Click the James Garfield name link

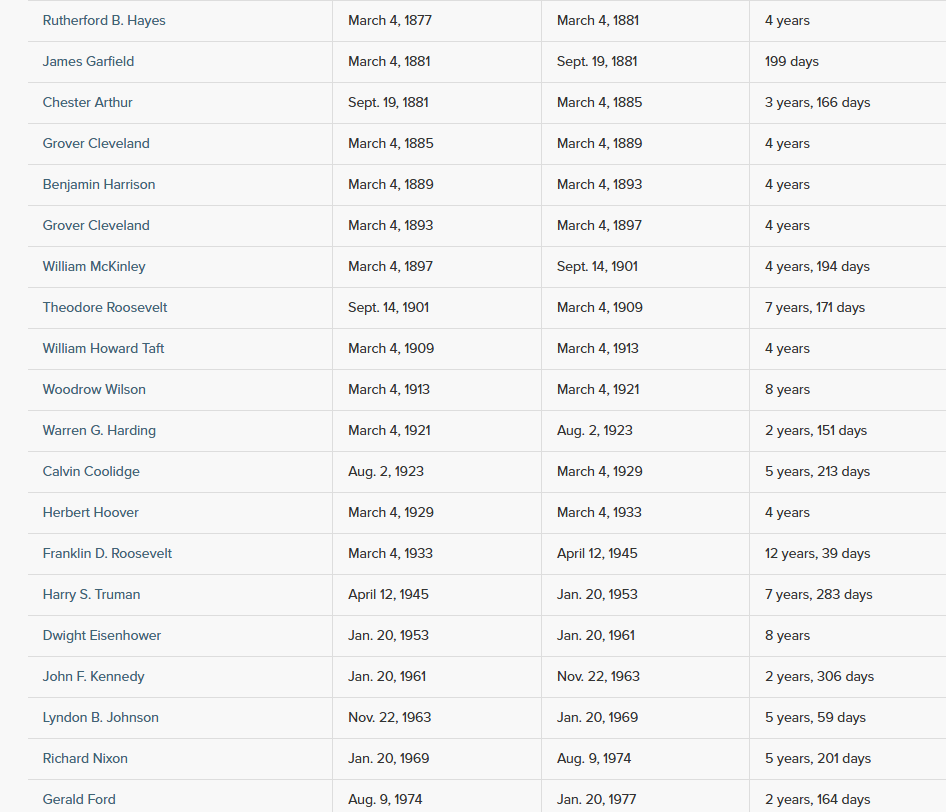[88, 61]
